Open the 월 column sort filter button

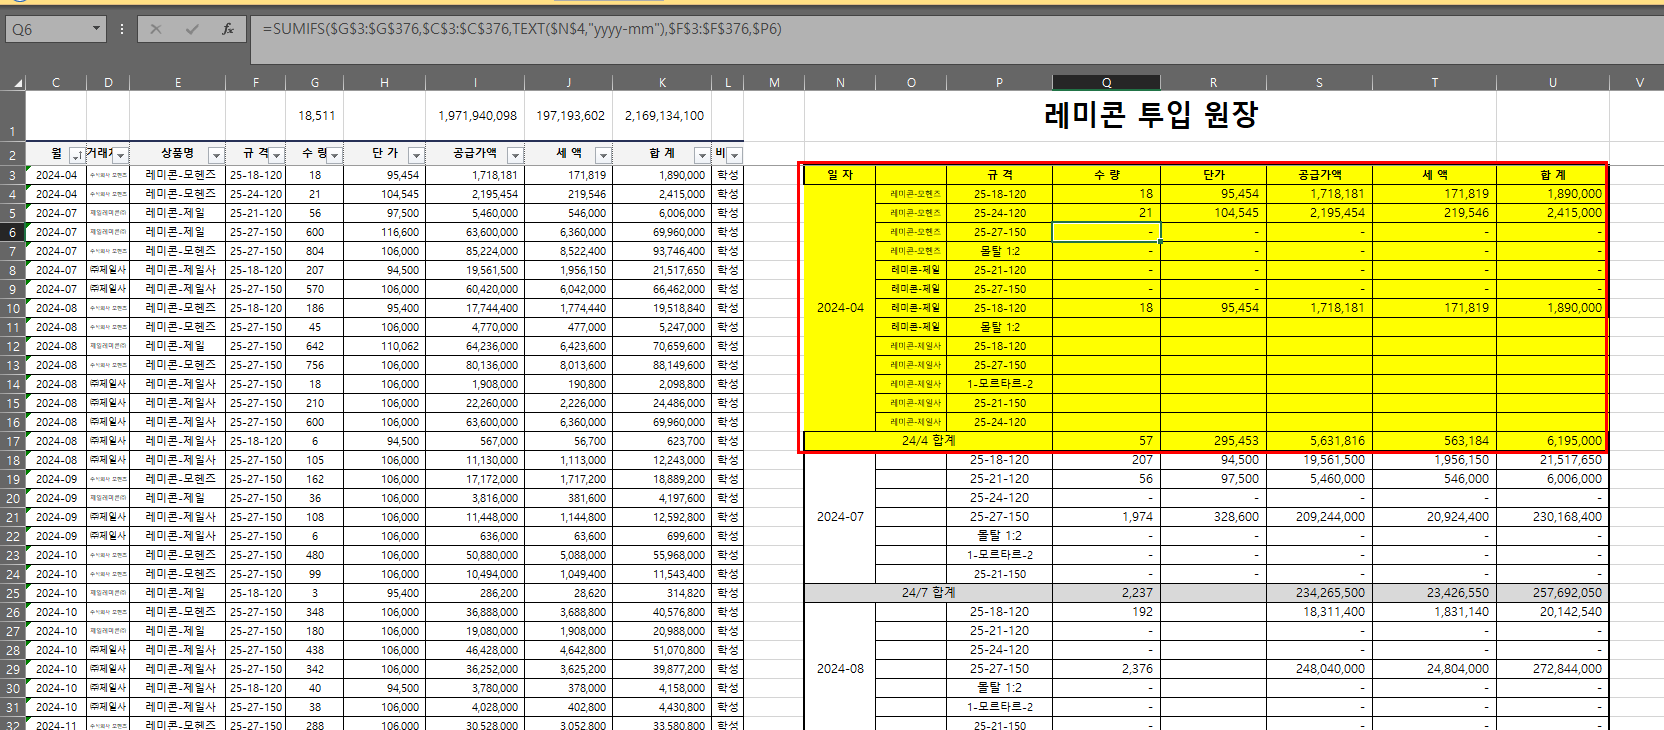pyautogui.click(x=76, y=155)
